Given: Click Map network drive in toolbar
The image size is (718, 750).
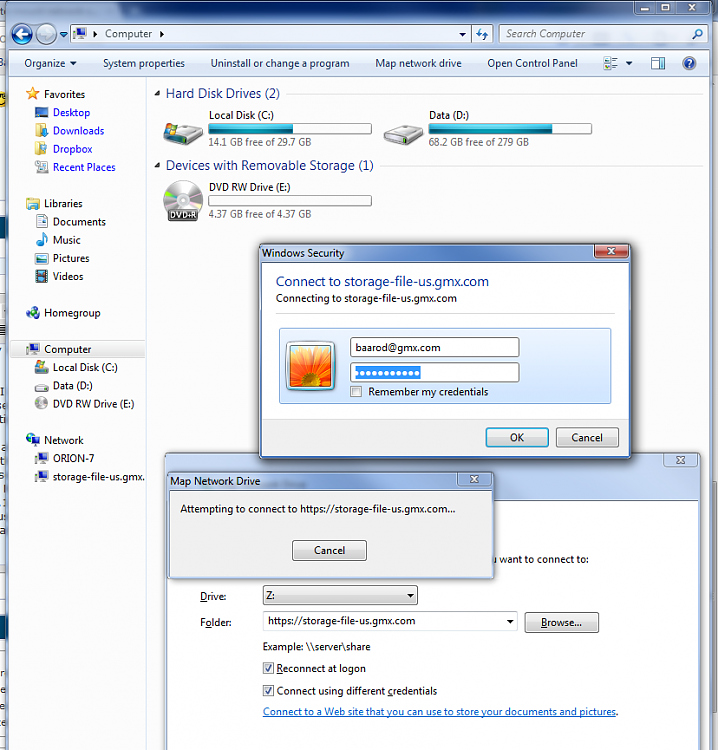Looking at the screenshot, I should 418,63.
